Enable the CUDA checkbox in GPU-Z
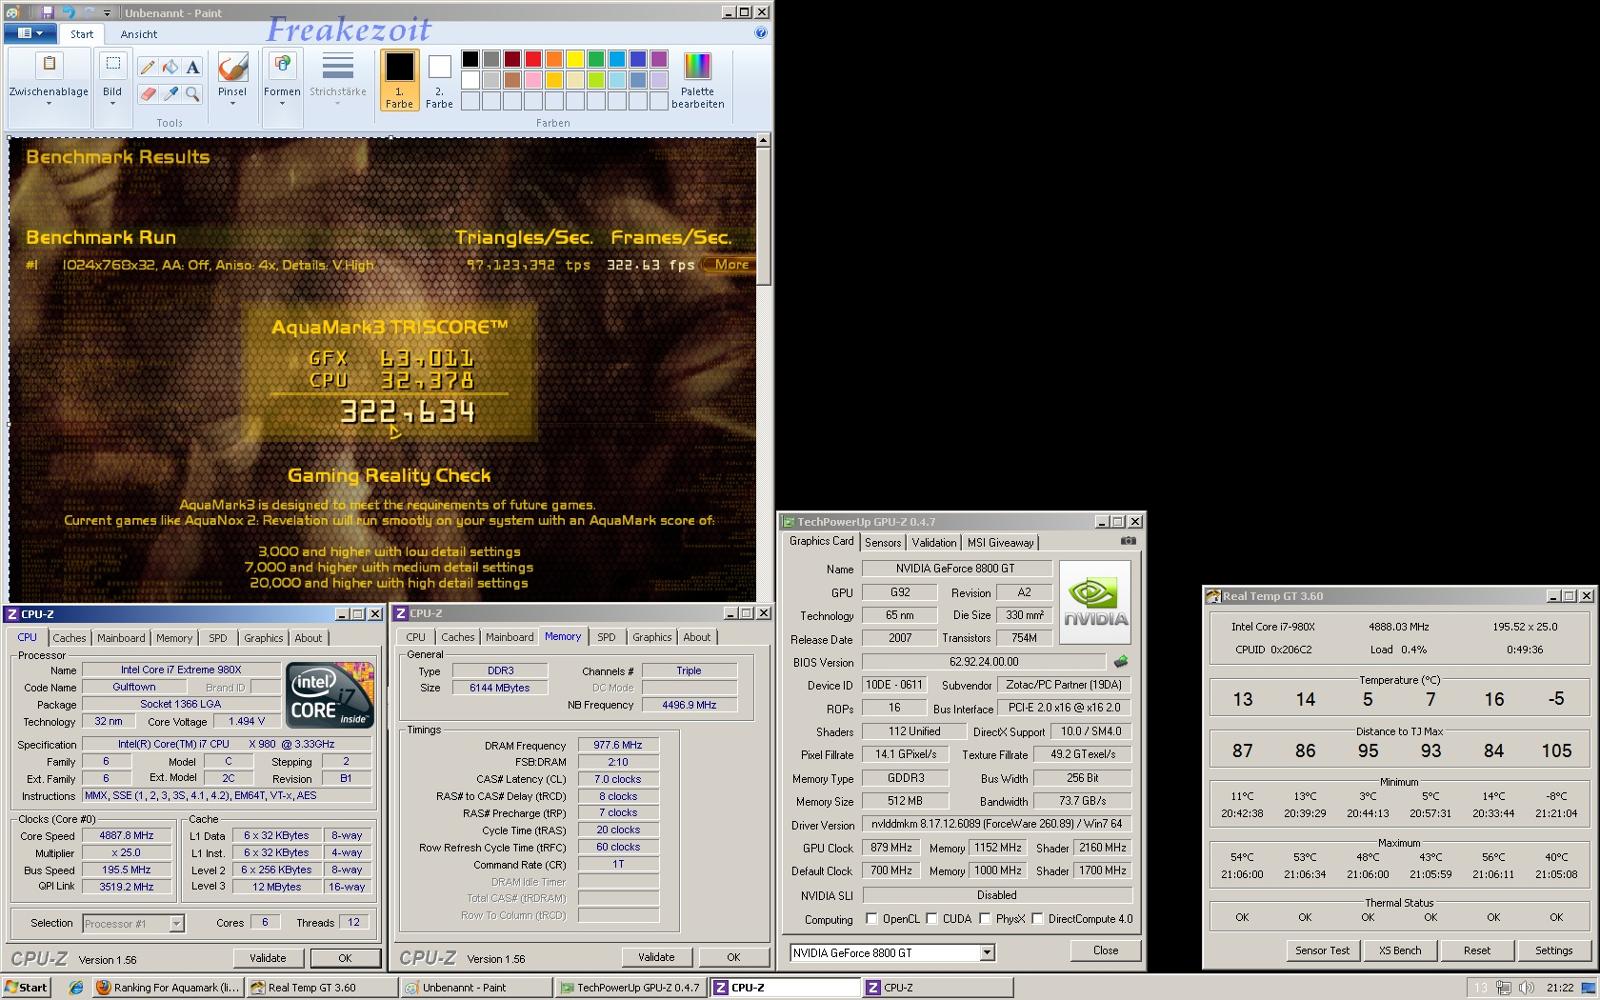The width and height of the screenshot is (1600, 1000). click(x=932, y=918)
